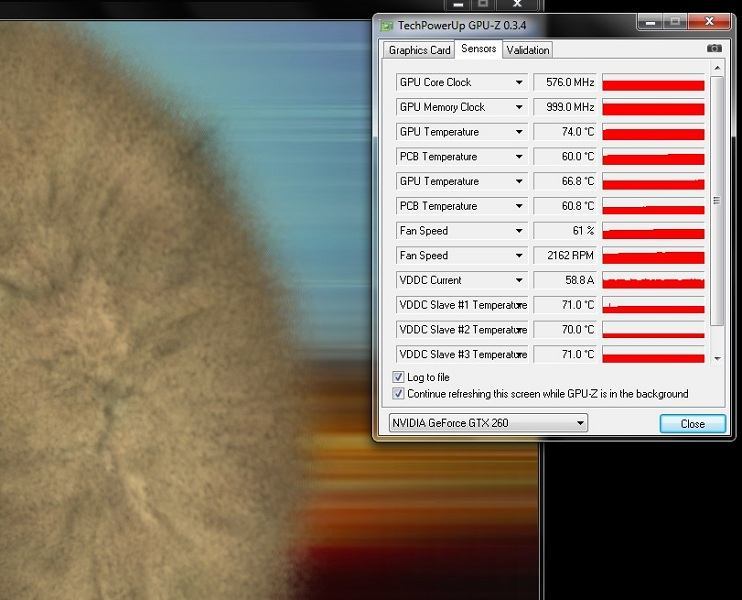Open the GPU Memory Clock dropdown

point(519,107)
